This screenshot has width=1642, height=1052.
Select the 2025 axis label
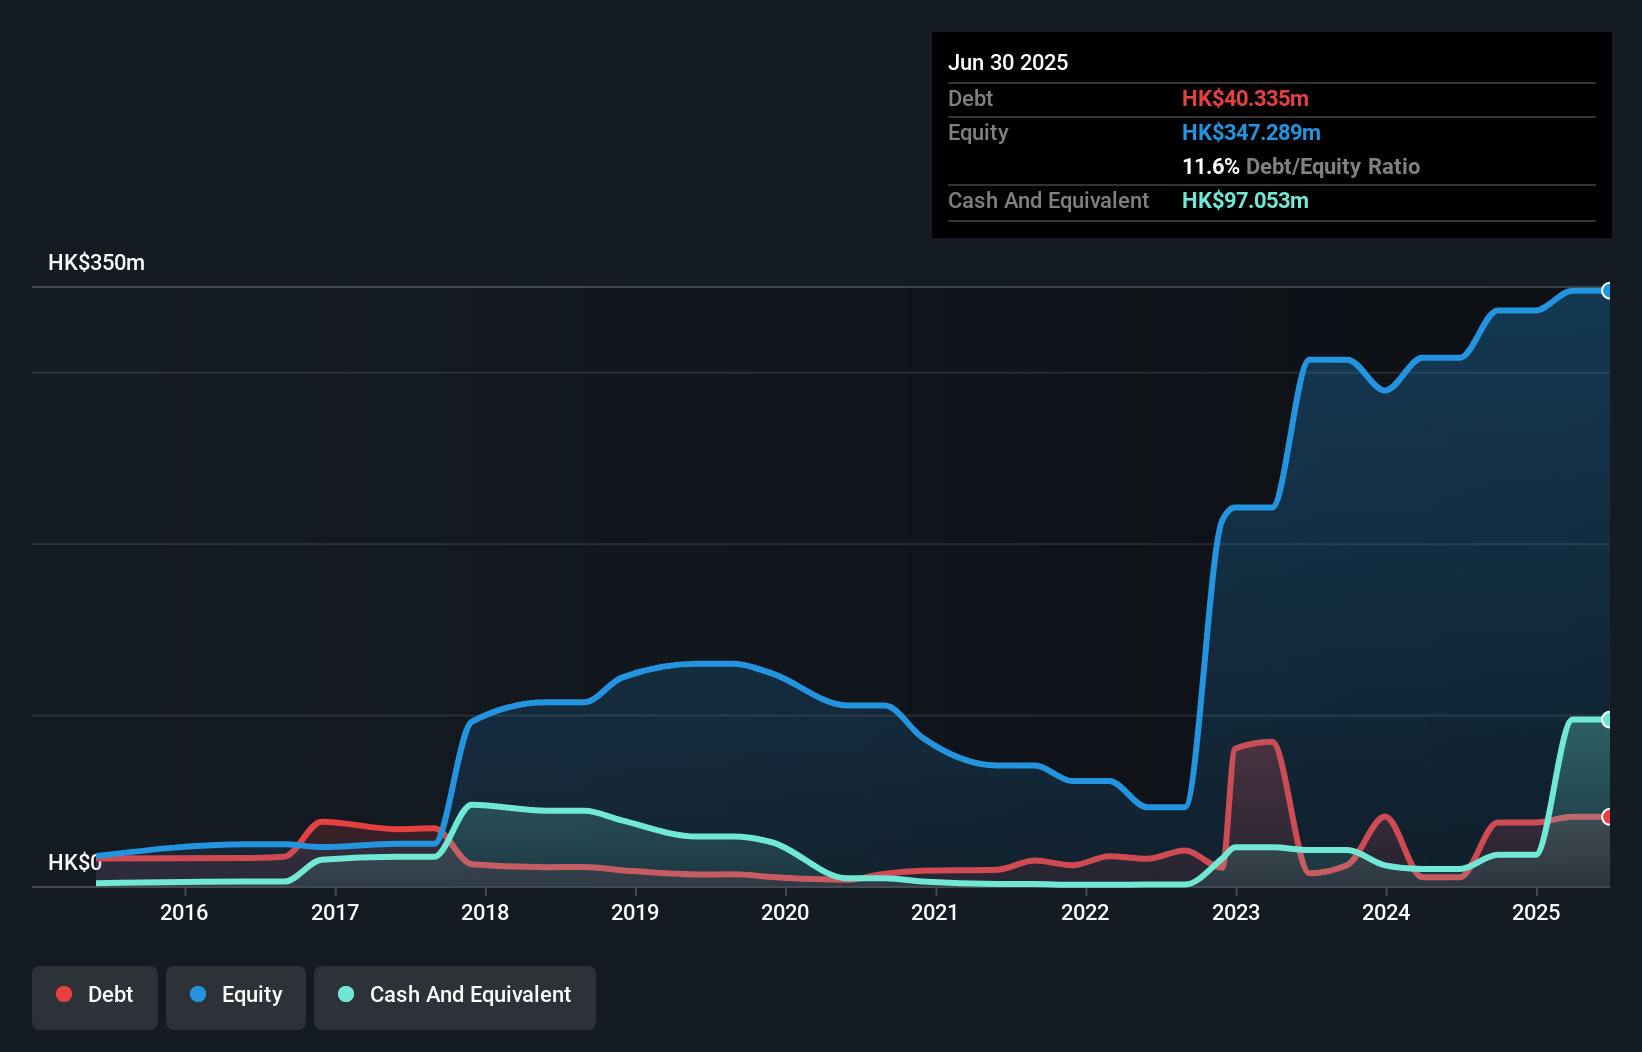1537,912
